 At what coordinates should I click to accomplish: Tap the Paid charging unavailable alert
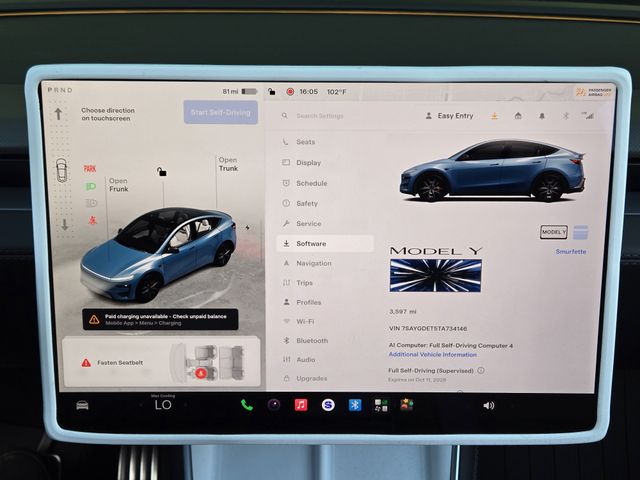[160, 319]
